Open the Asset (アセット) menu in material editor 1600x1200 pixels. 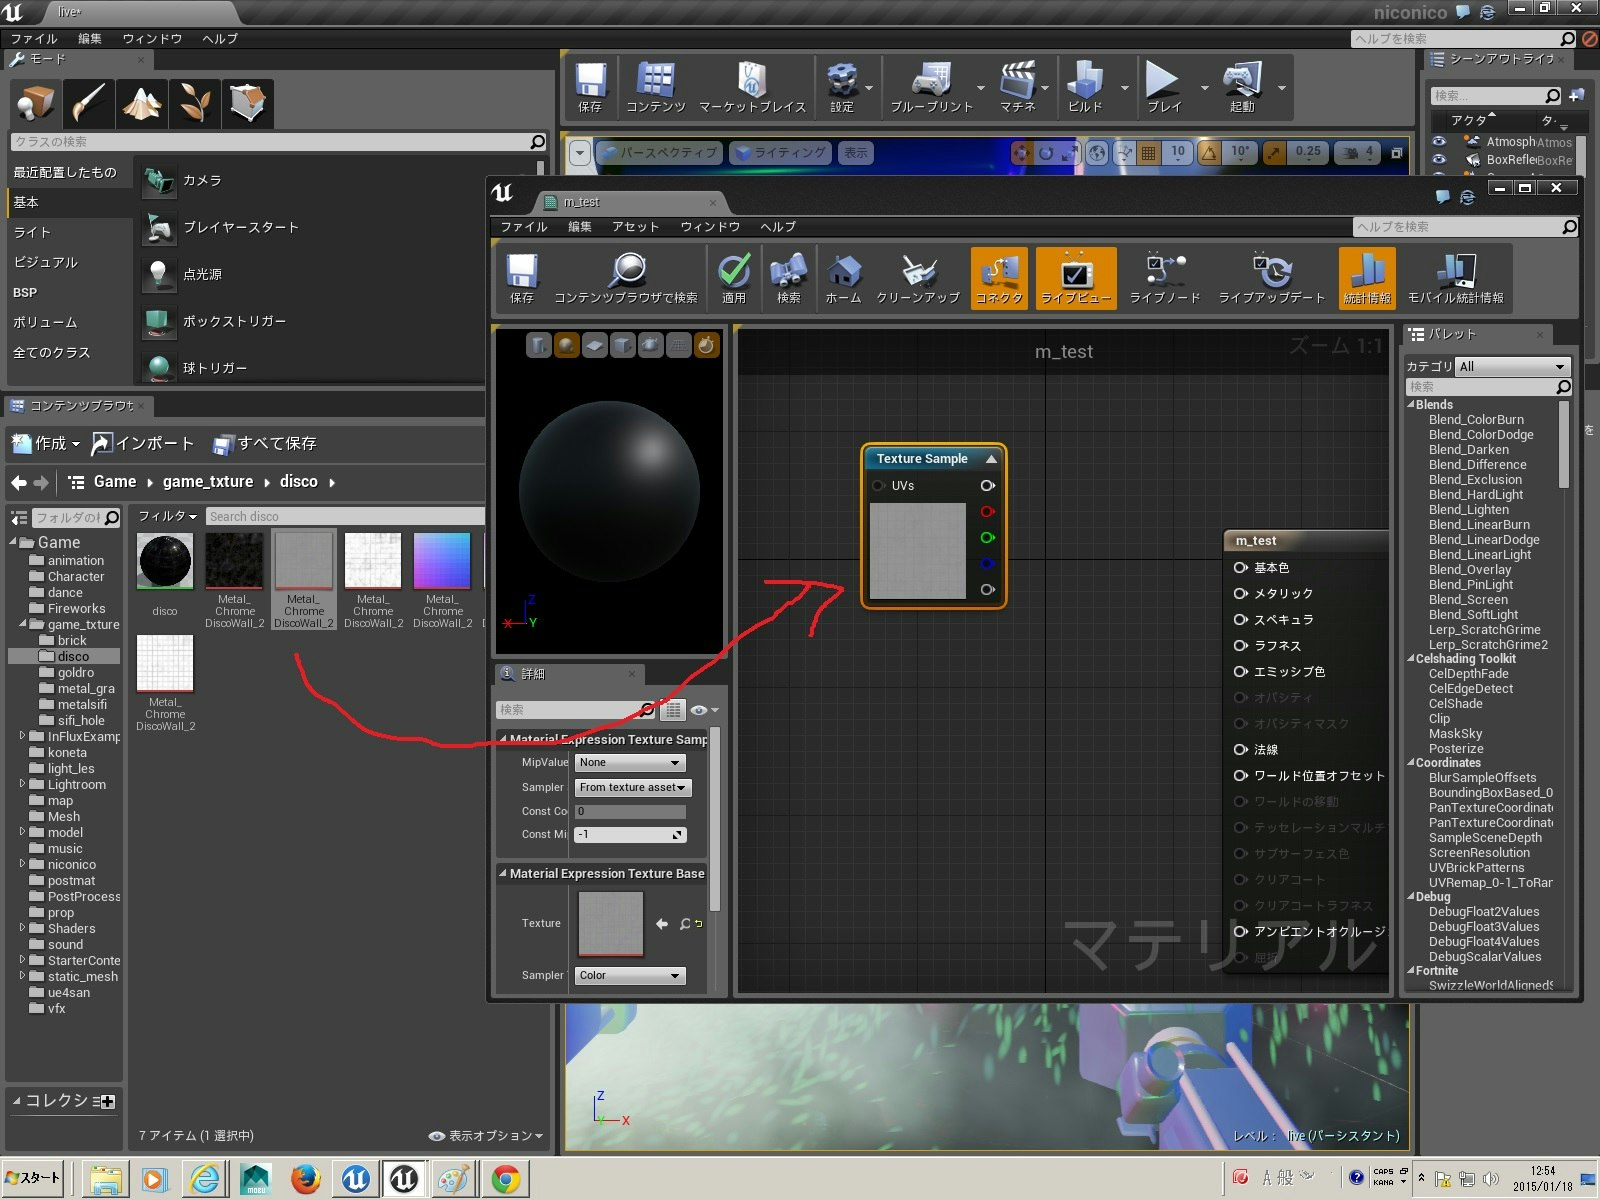(x=636, y=227)
